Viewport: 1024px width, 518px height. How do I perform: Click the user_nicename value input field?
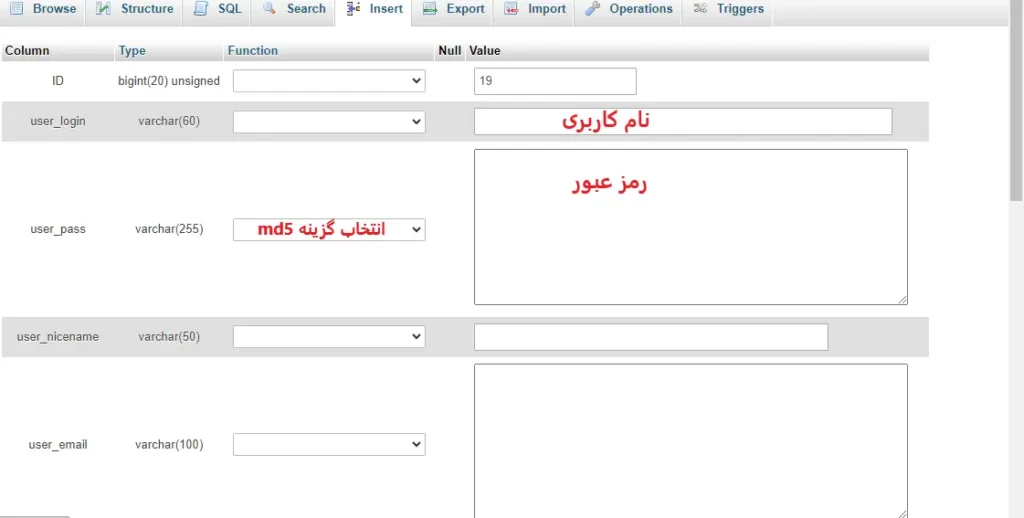coord(651,337)
